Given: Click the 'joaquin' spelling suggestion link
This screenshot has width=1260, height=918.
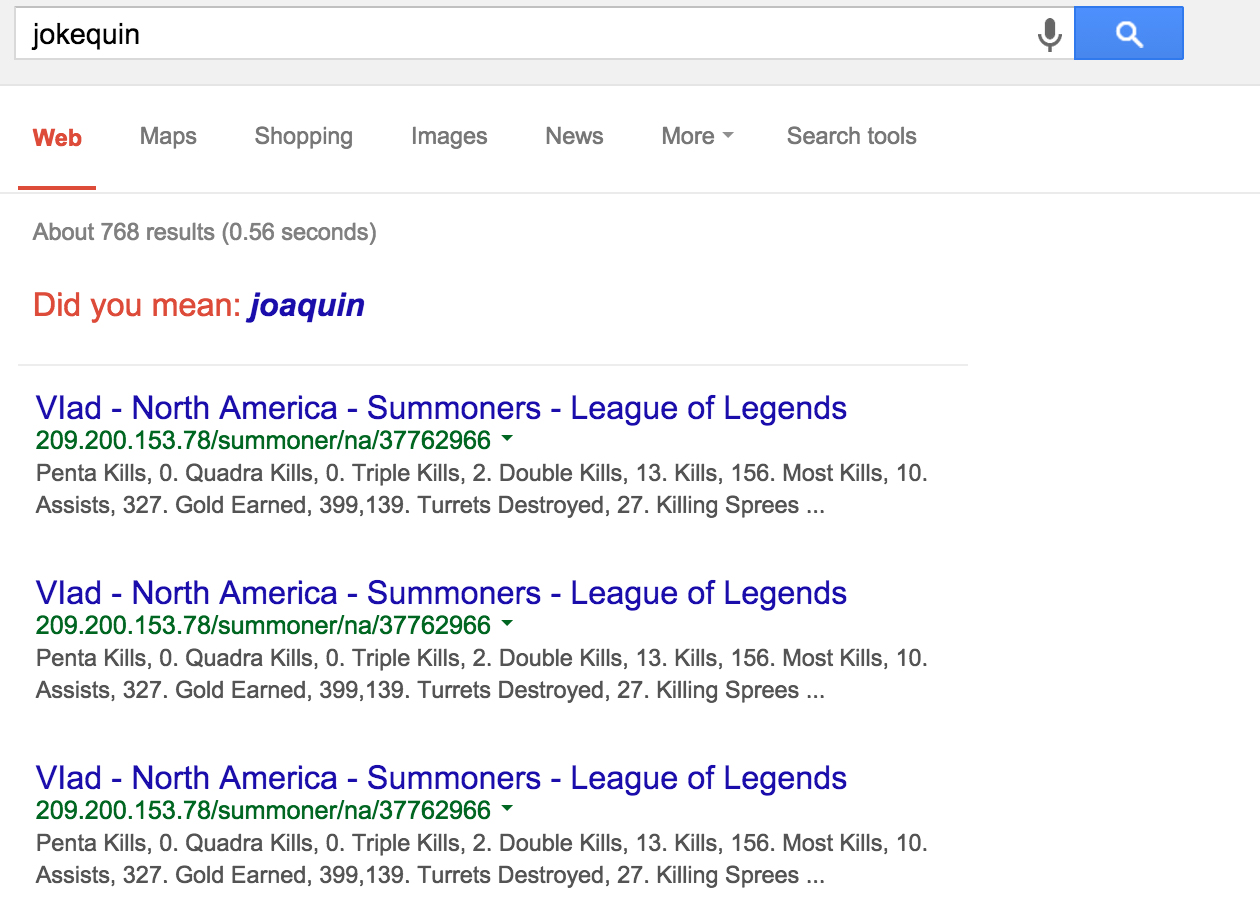Looking at the screenshot, I should (307, 305).
